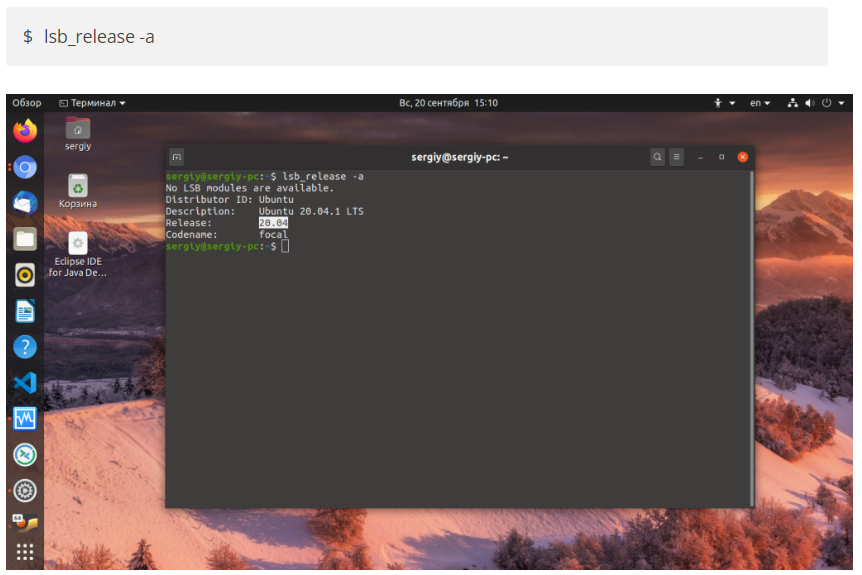862x575 pixels.
Task: Click the Distributor ID line
Action: (x=229, y=200)
